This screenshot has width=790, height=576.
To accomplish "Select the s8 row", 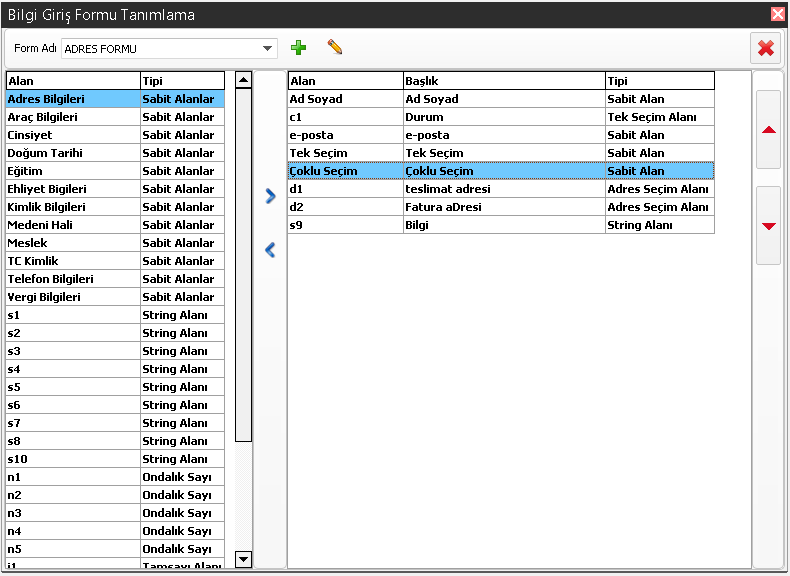I will [115, 441].
